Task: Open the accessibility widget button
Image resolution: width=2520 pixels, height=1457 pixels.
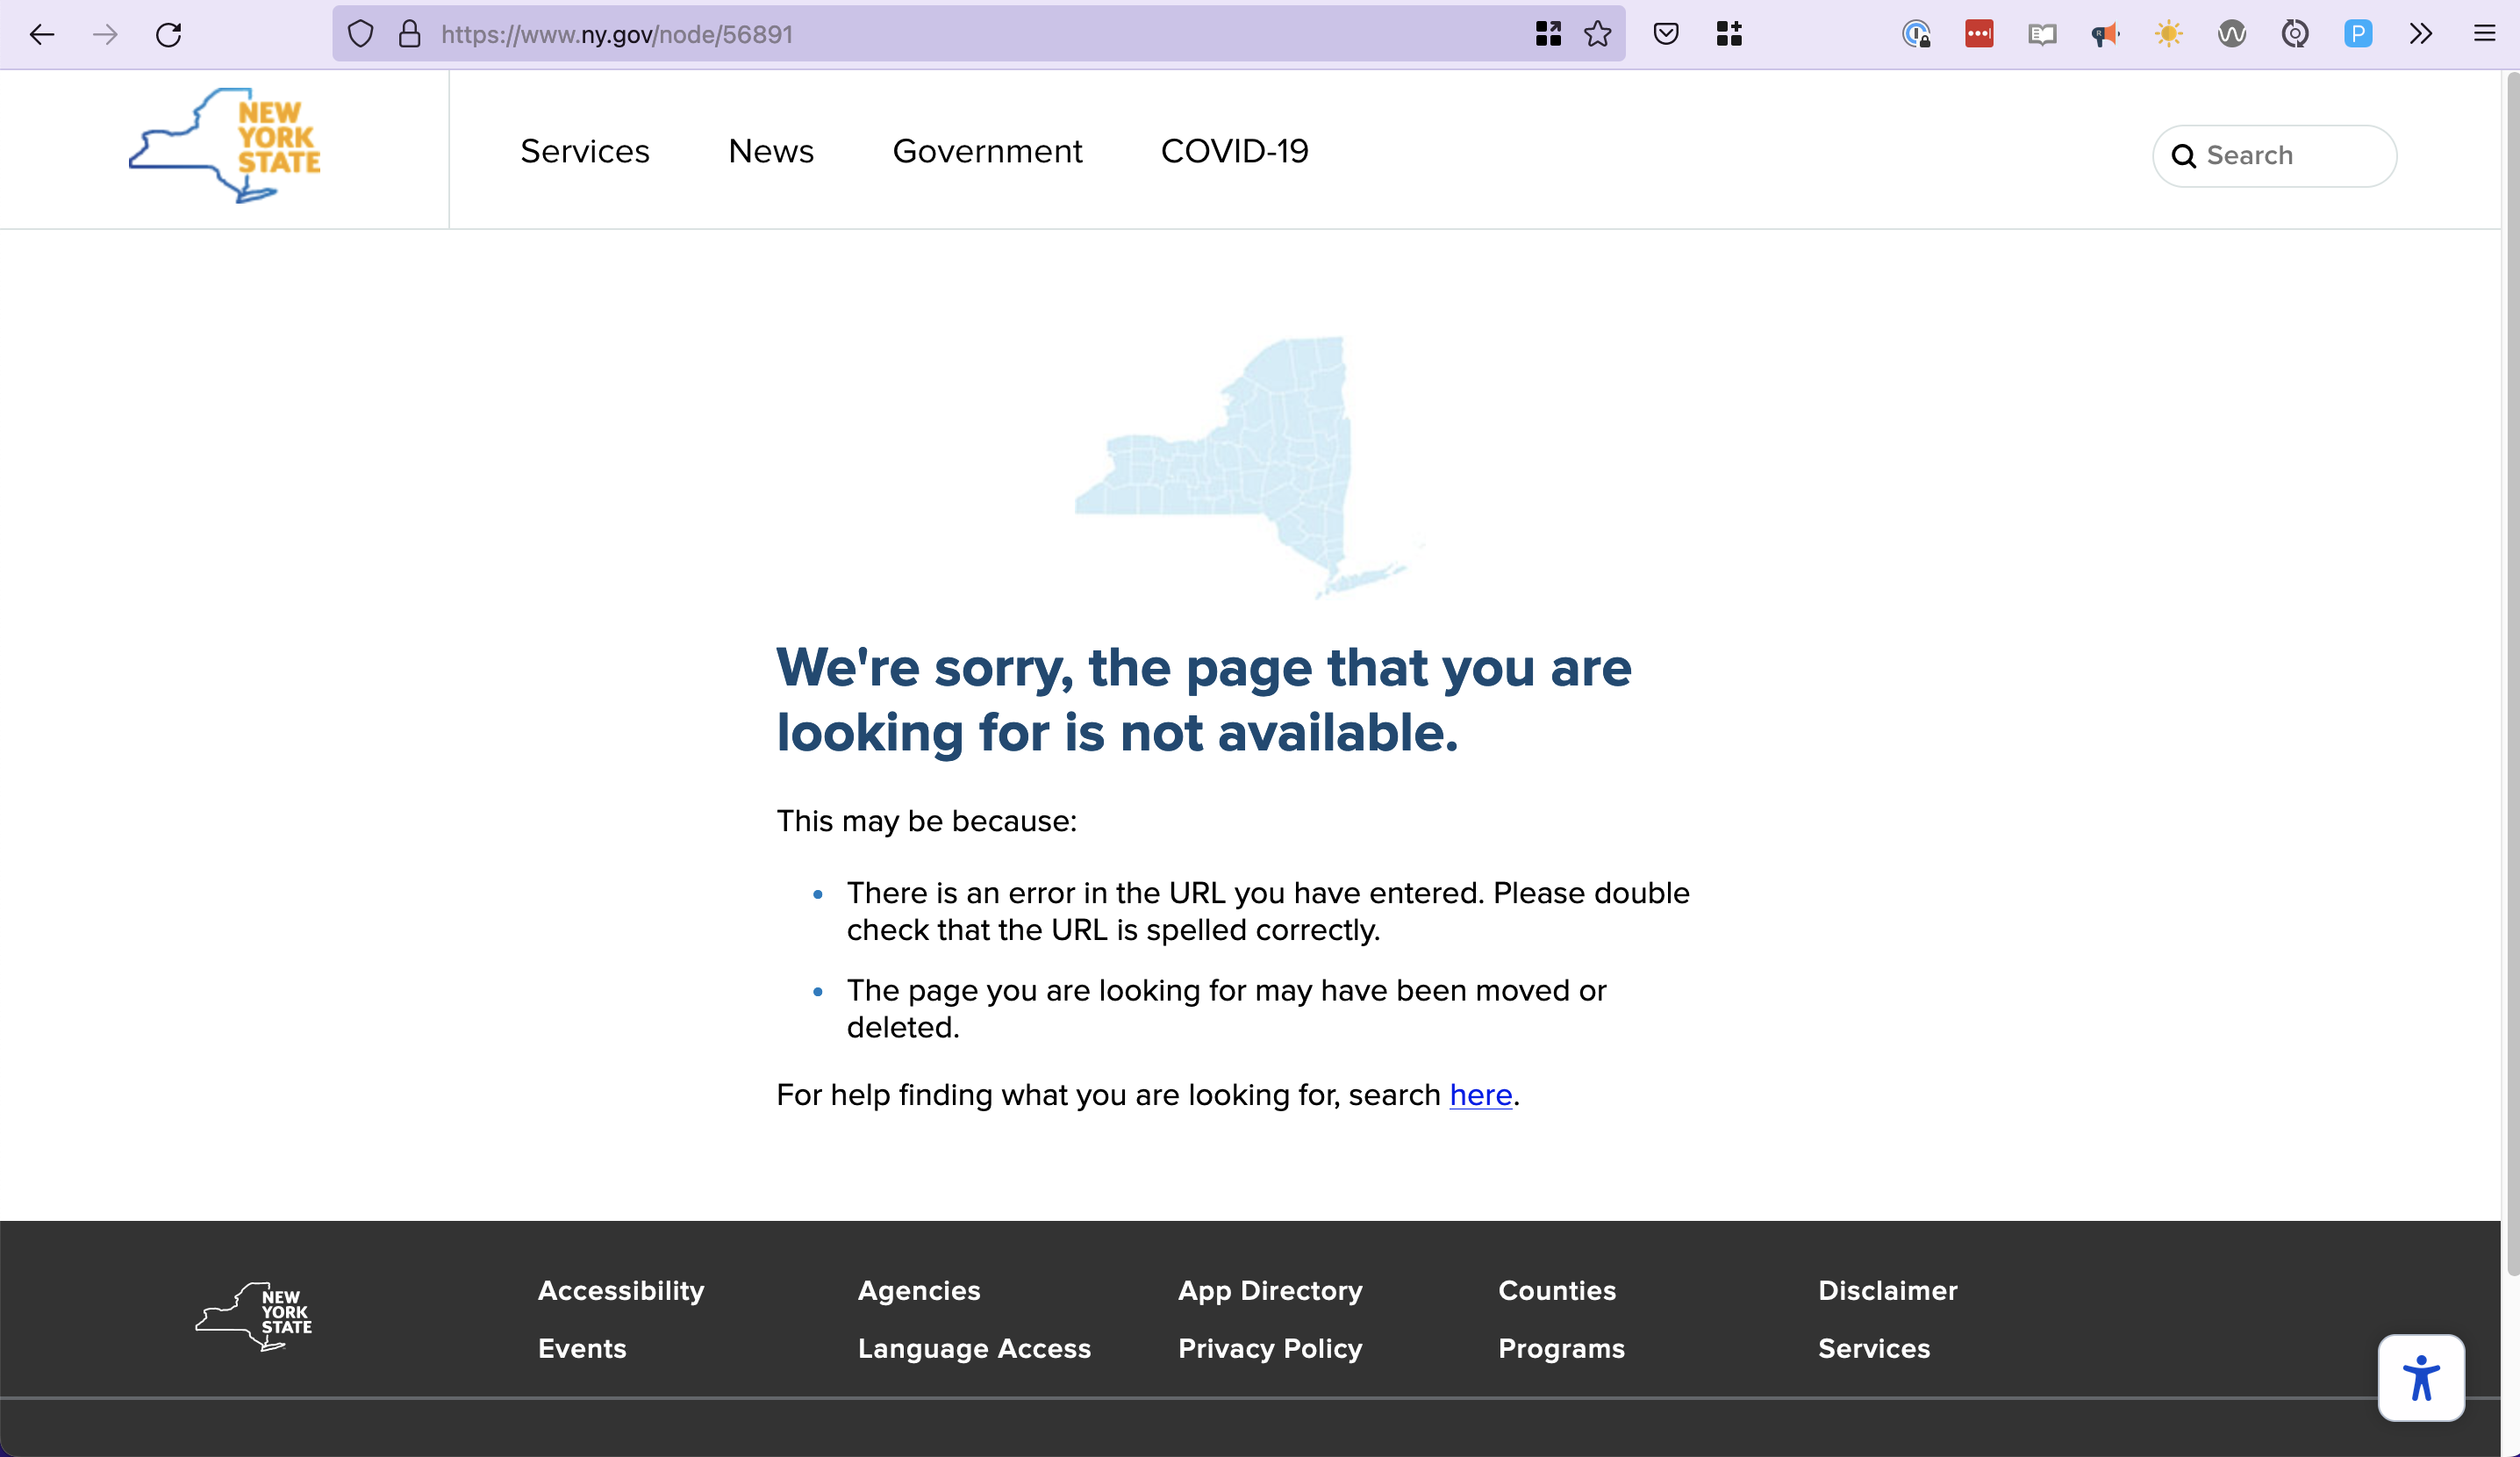Action: coord(2420,1377)
